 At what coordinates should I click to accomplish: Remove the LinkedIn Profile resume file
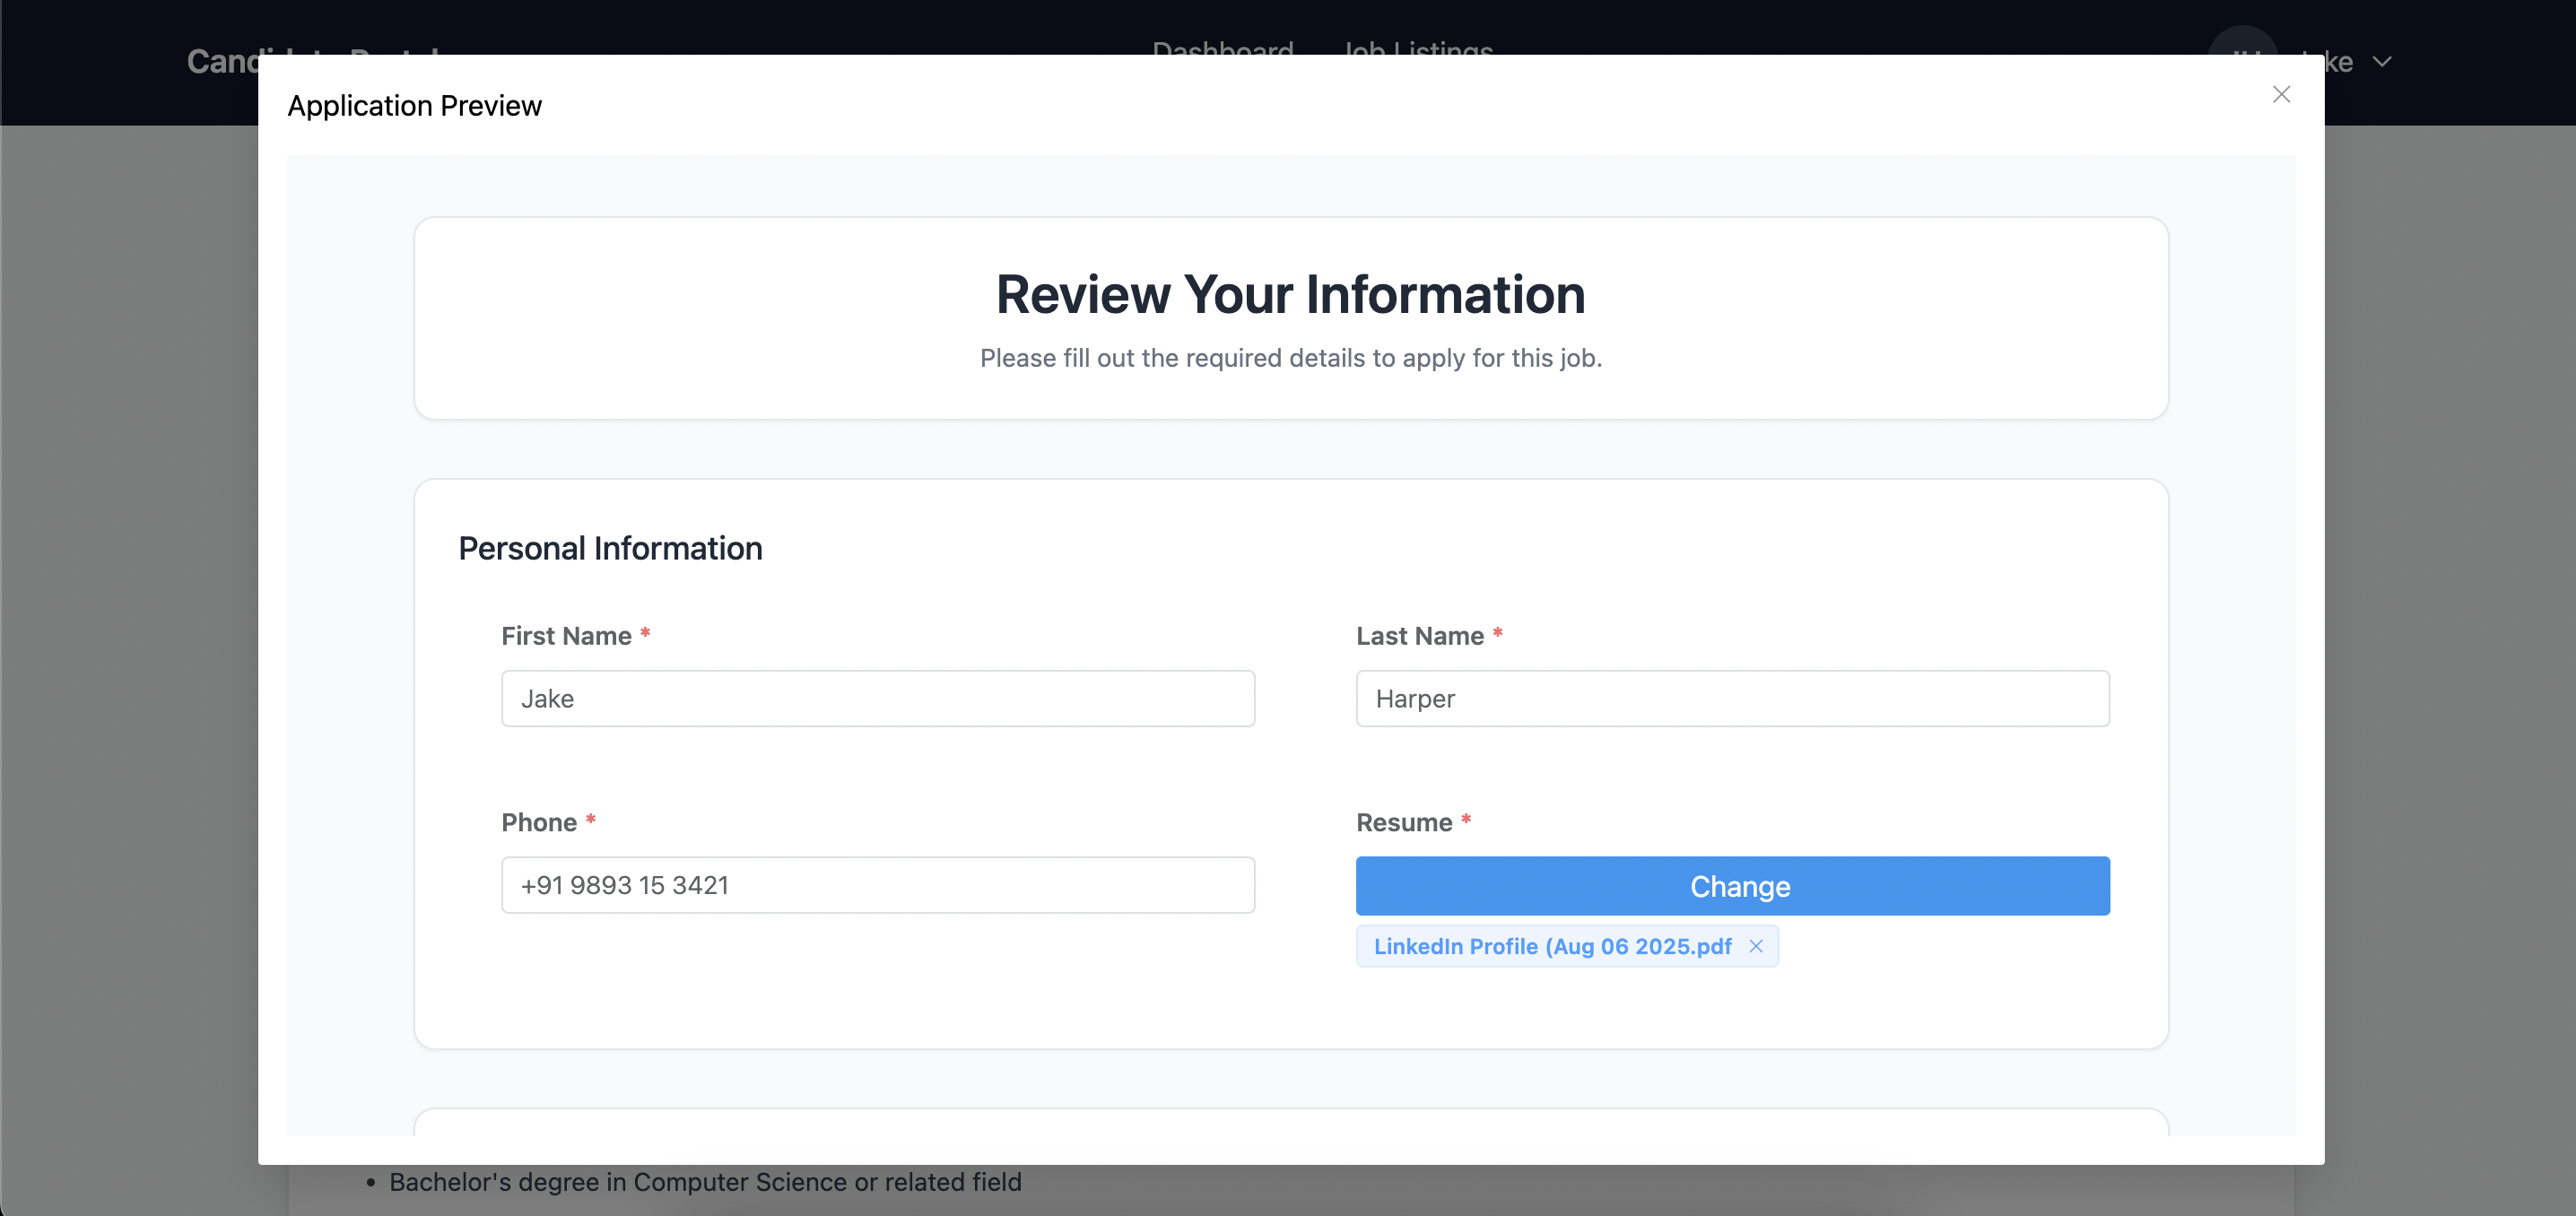coord(1755,946)
